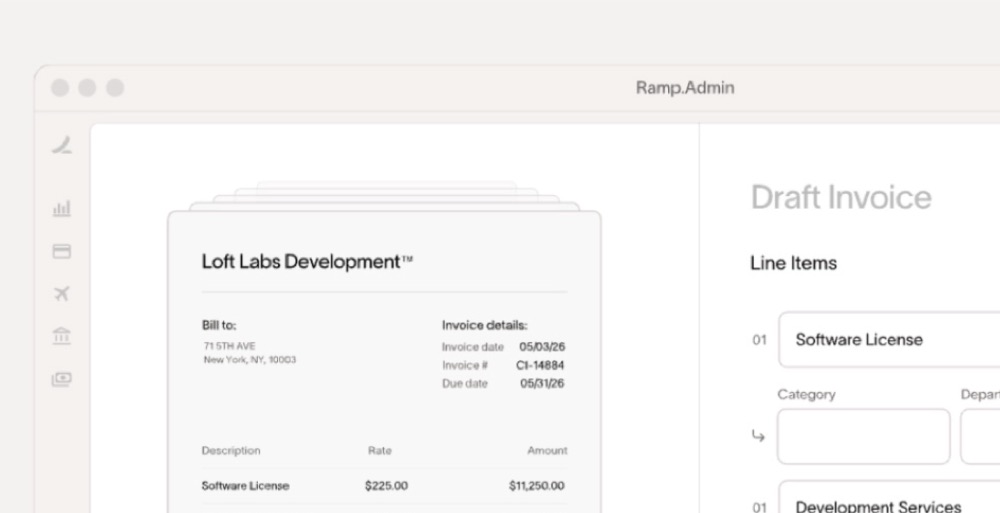Open the Department field next to Category

tap(980, 436)
